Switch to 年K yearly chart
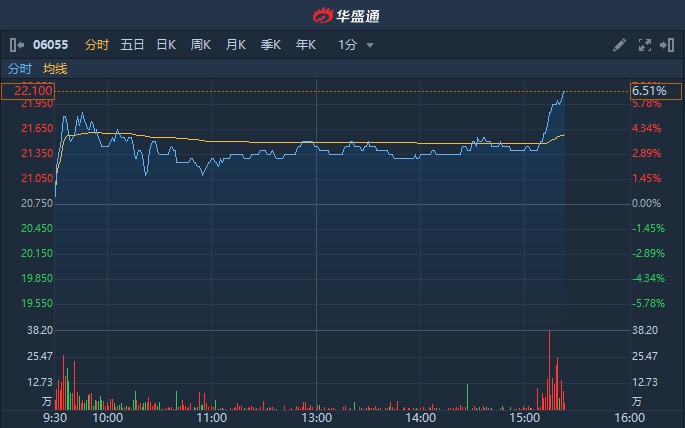 point(306,45)
